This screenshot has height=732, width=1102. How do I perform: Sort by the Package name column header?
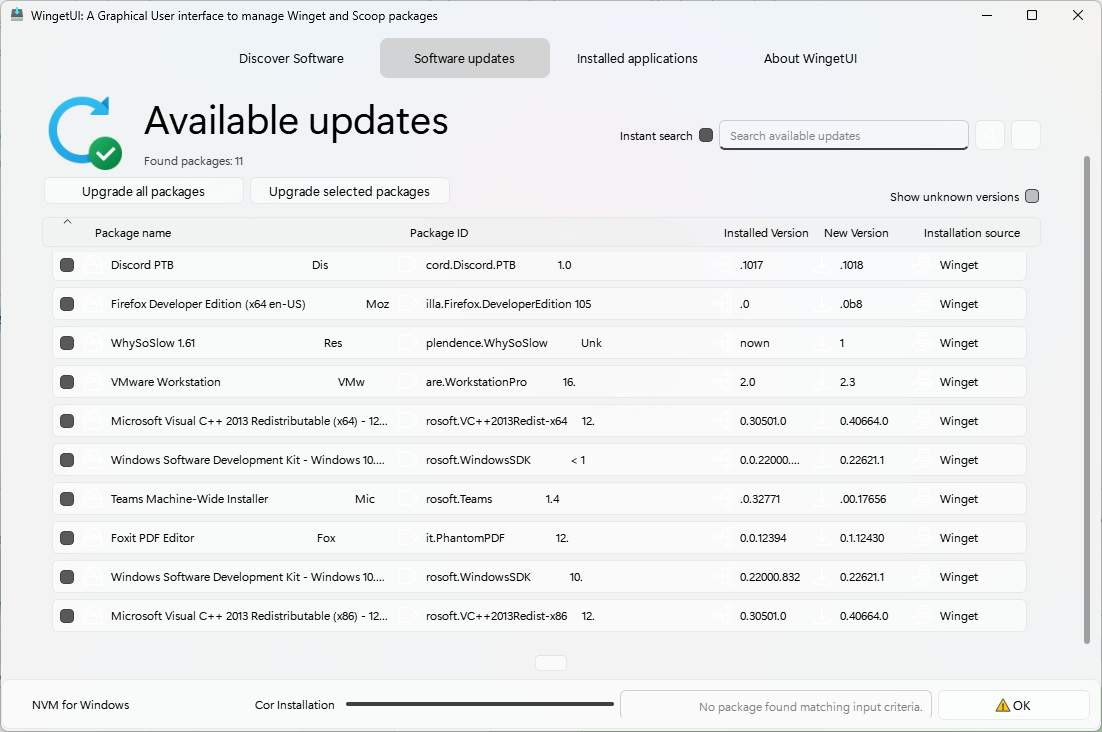133,233
